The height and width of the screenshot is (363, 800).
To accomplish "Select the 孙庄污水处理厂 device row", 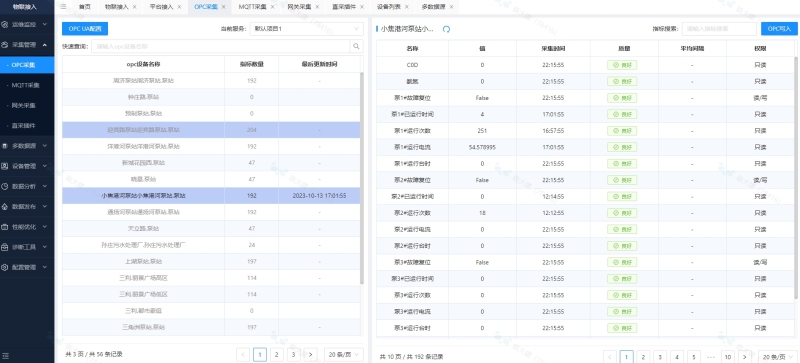I will (211, 245).
